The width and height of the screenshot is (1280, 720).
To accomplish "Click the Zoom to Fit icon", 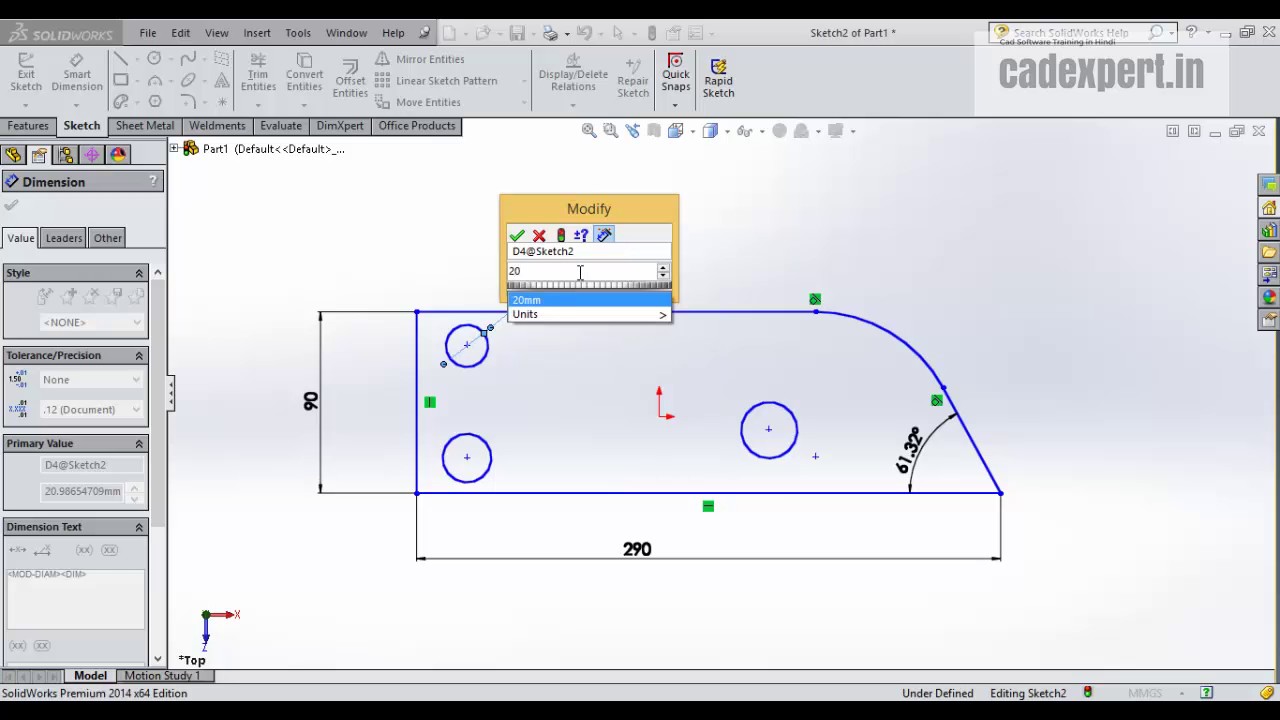I will (589, 131).
